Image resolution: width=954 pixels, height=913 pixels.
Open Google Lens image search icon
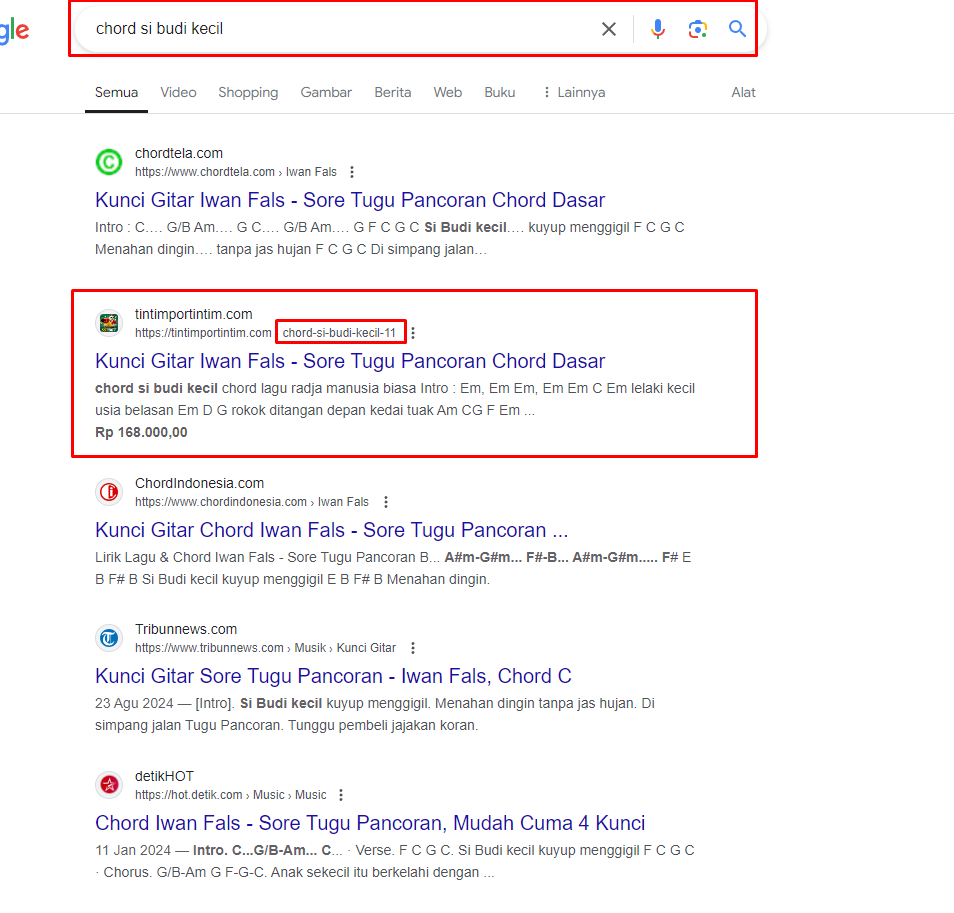tap(698, 29)
